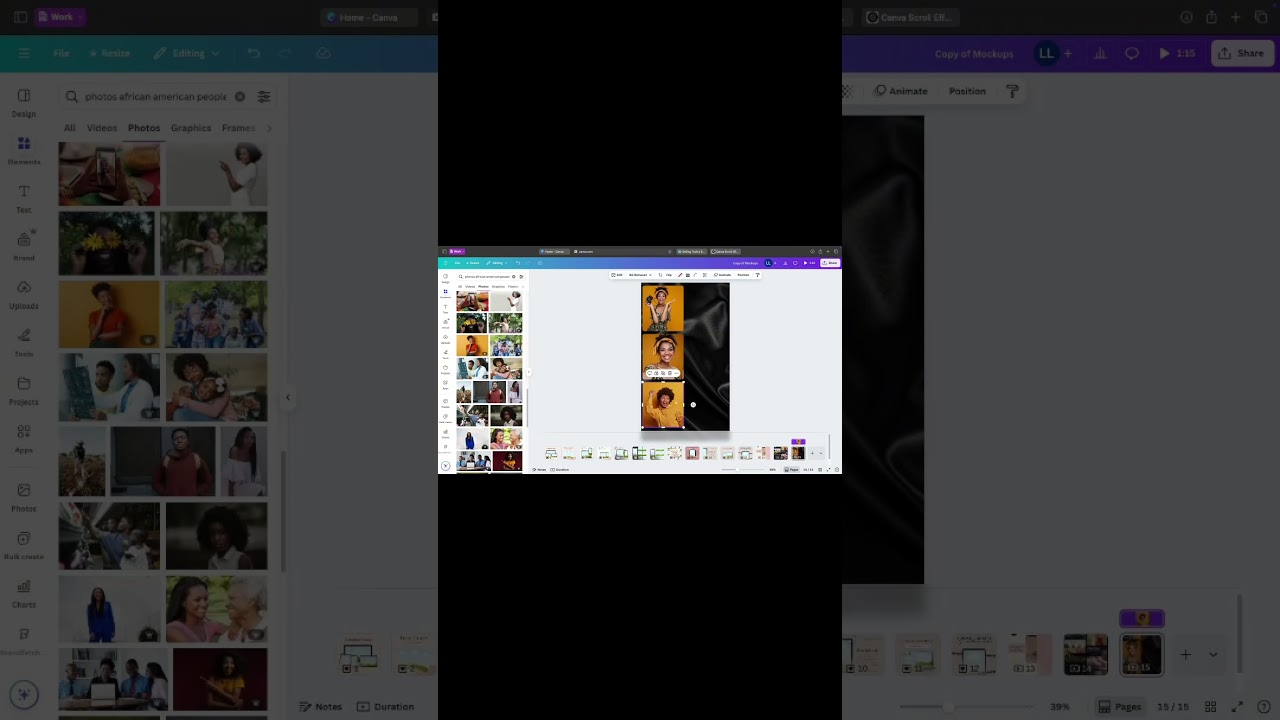Screen dimensions: 1280x720
Task: Open Projects in blurred backdrop sidebar
Action: tap(24, 390)
